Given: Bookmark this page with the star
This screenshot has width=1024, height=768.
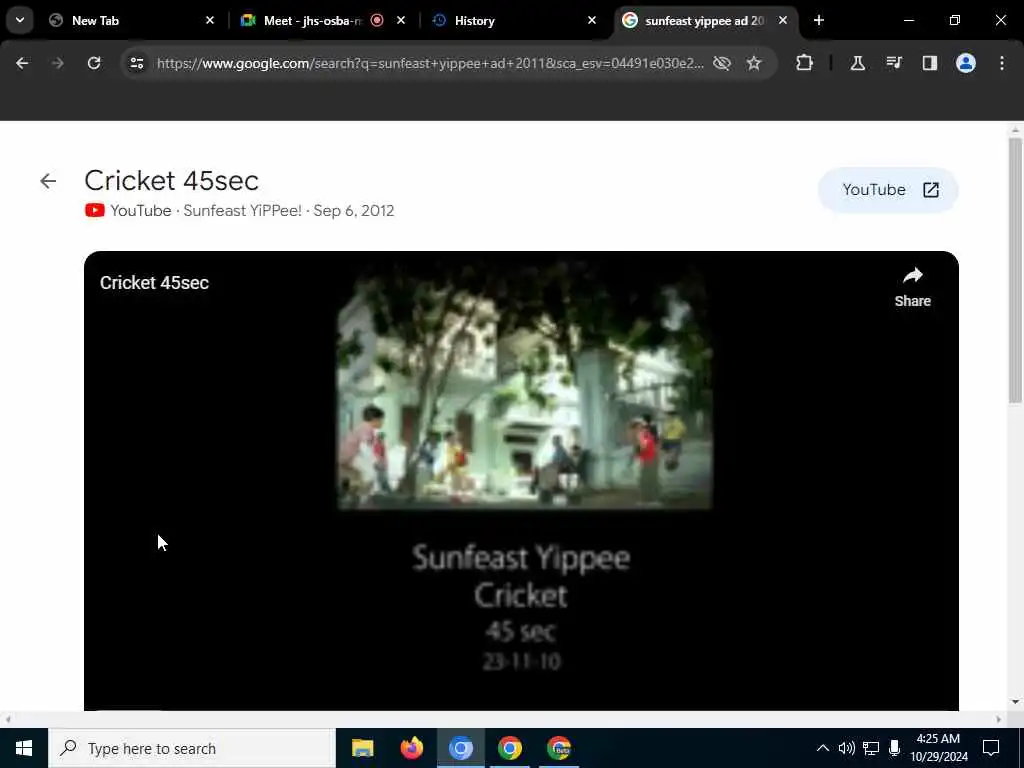Looking at the screenshot, I should click(x=754, y=63).
